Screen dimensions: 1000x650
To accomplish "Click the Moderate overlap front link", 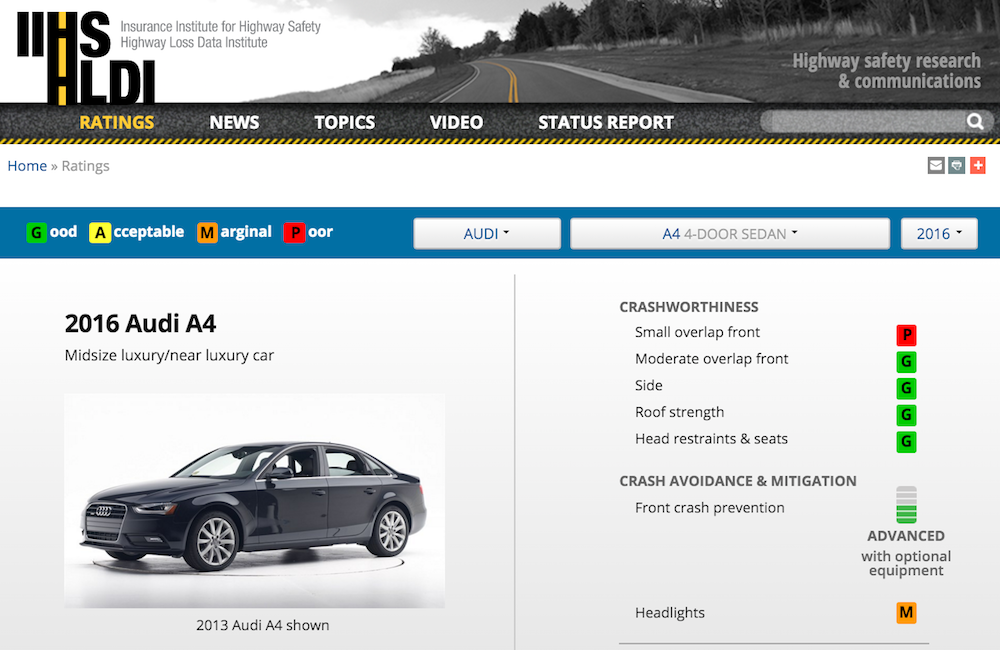I will pos(712,359).
